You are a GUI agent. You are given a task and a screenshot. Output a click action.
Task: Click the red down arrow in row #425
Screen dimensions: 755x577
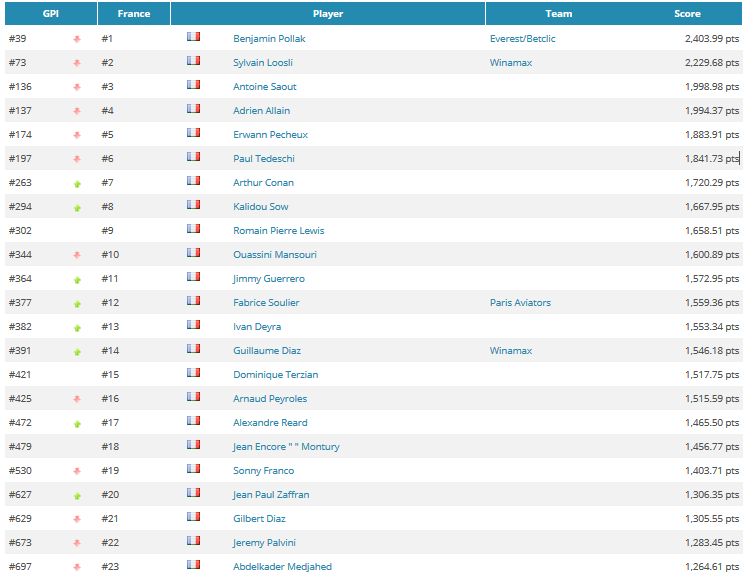[77, 399]
